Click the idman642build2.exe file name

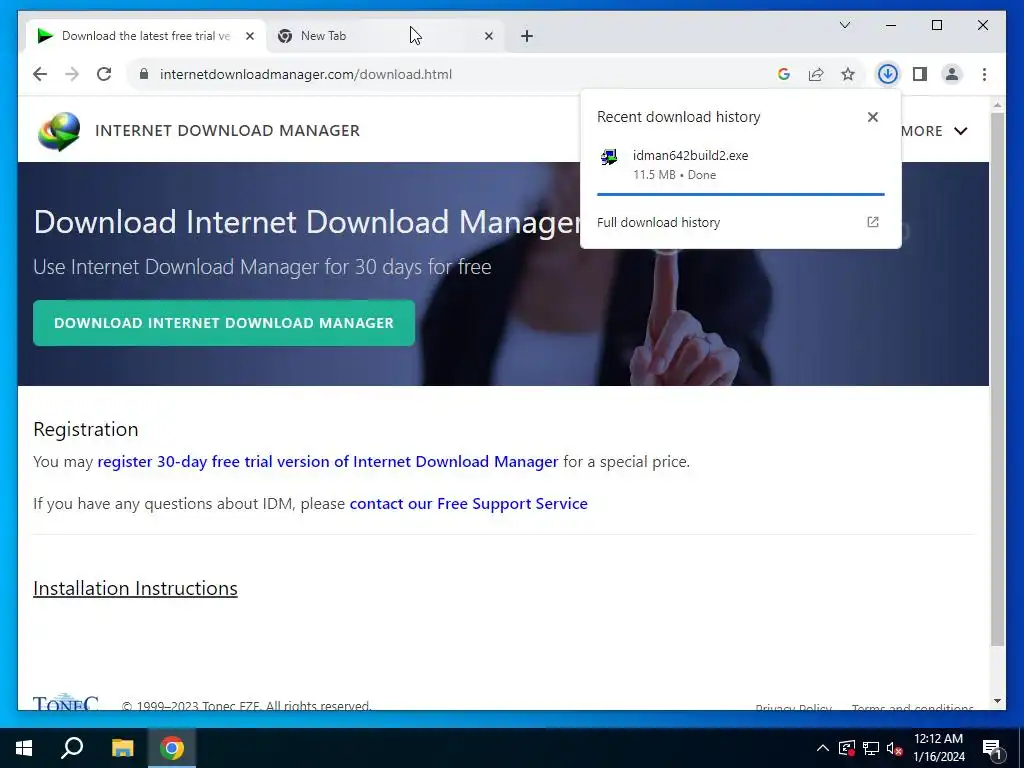tap(690, 155)
